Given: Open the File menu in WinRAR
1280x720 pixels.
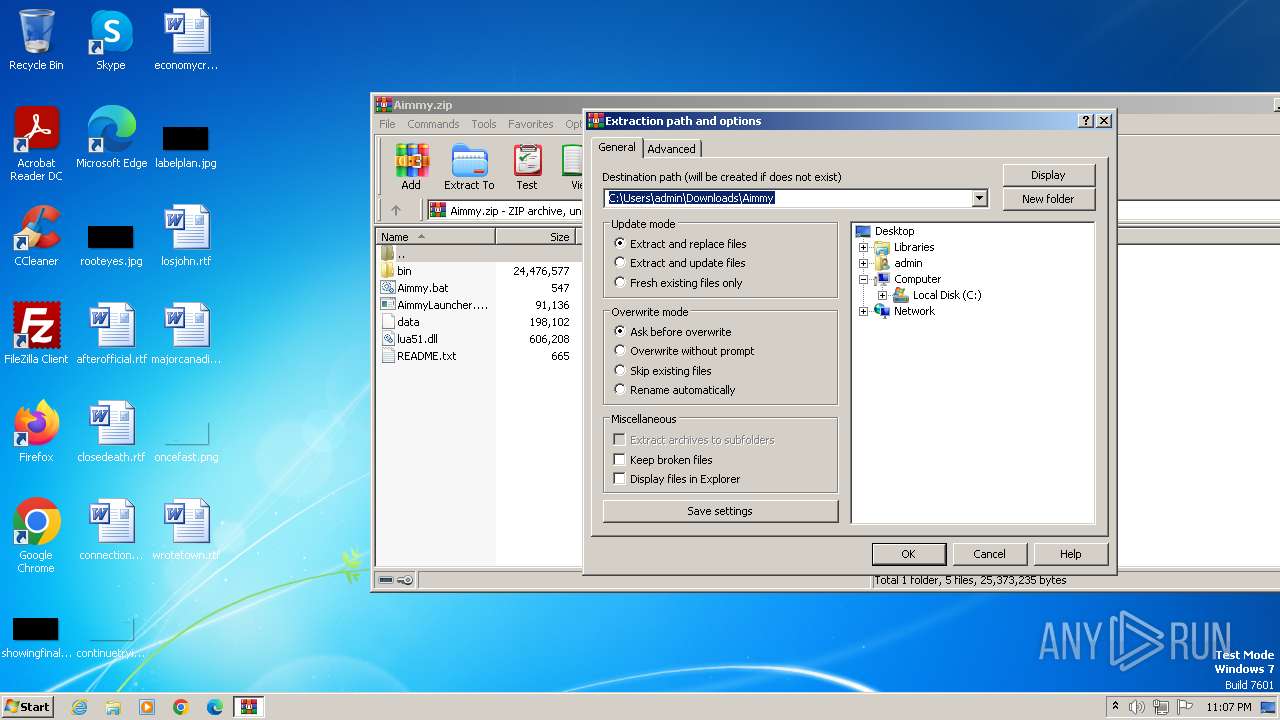Looking at the screenshot, I should 387,124.
